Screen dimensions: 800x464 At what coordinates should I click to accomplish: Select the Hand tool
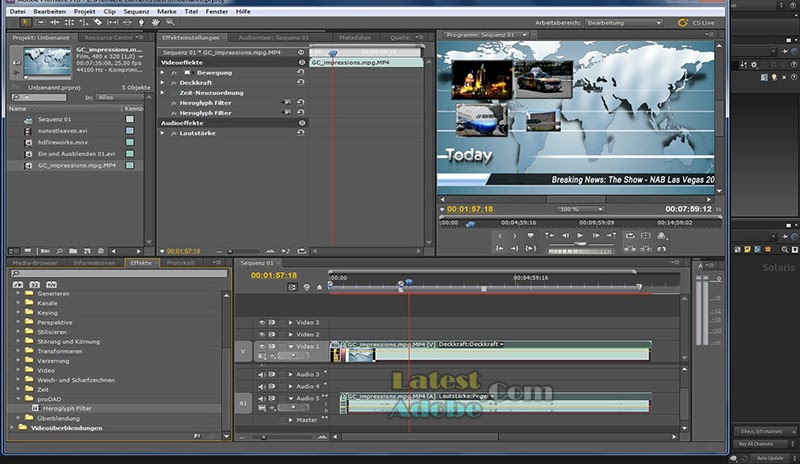click(x=156, y=22)
